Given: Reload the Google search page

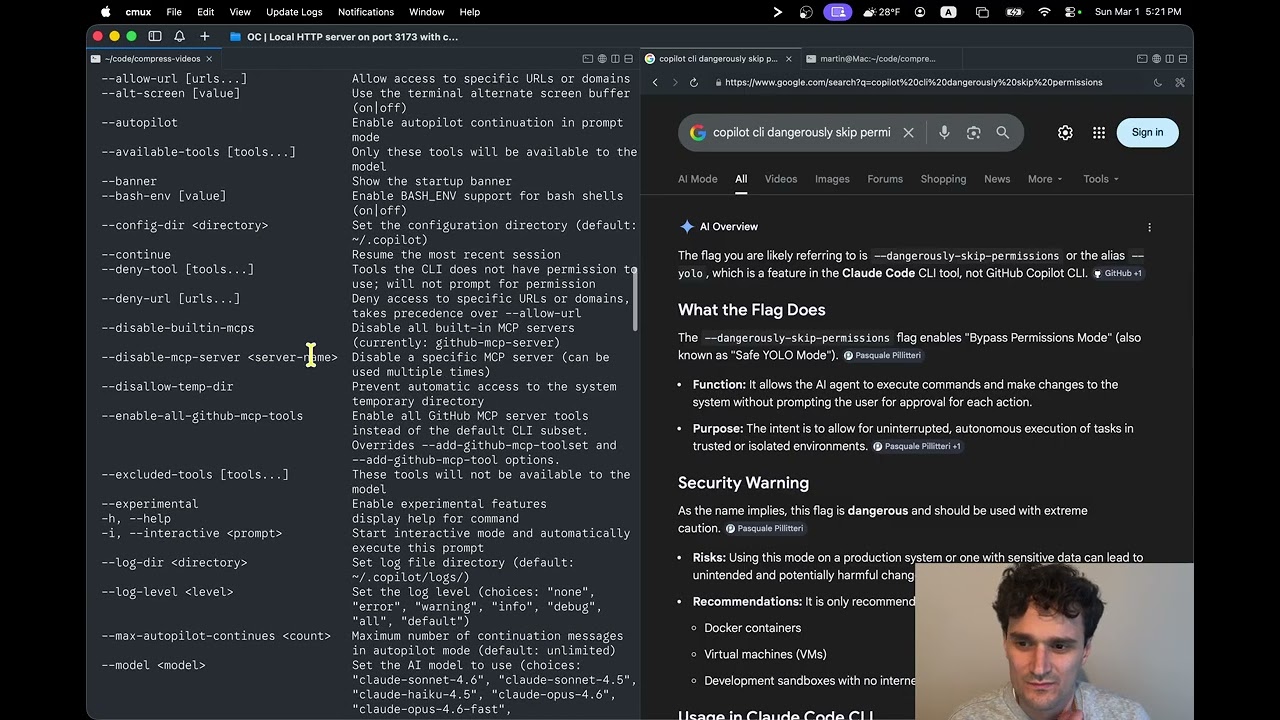Looking at the screenshot, I should 693,82.
